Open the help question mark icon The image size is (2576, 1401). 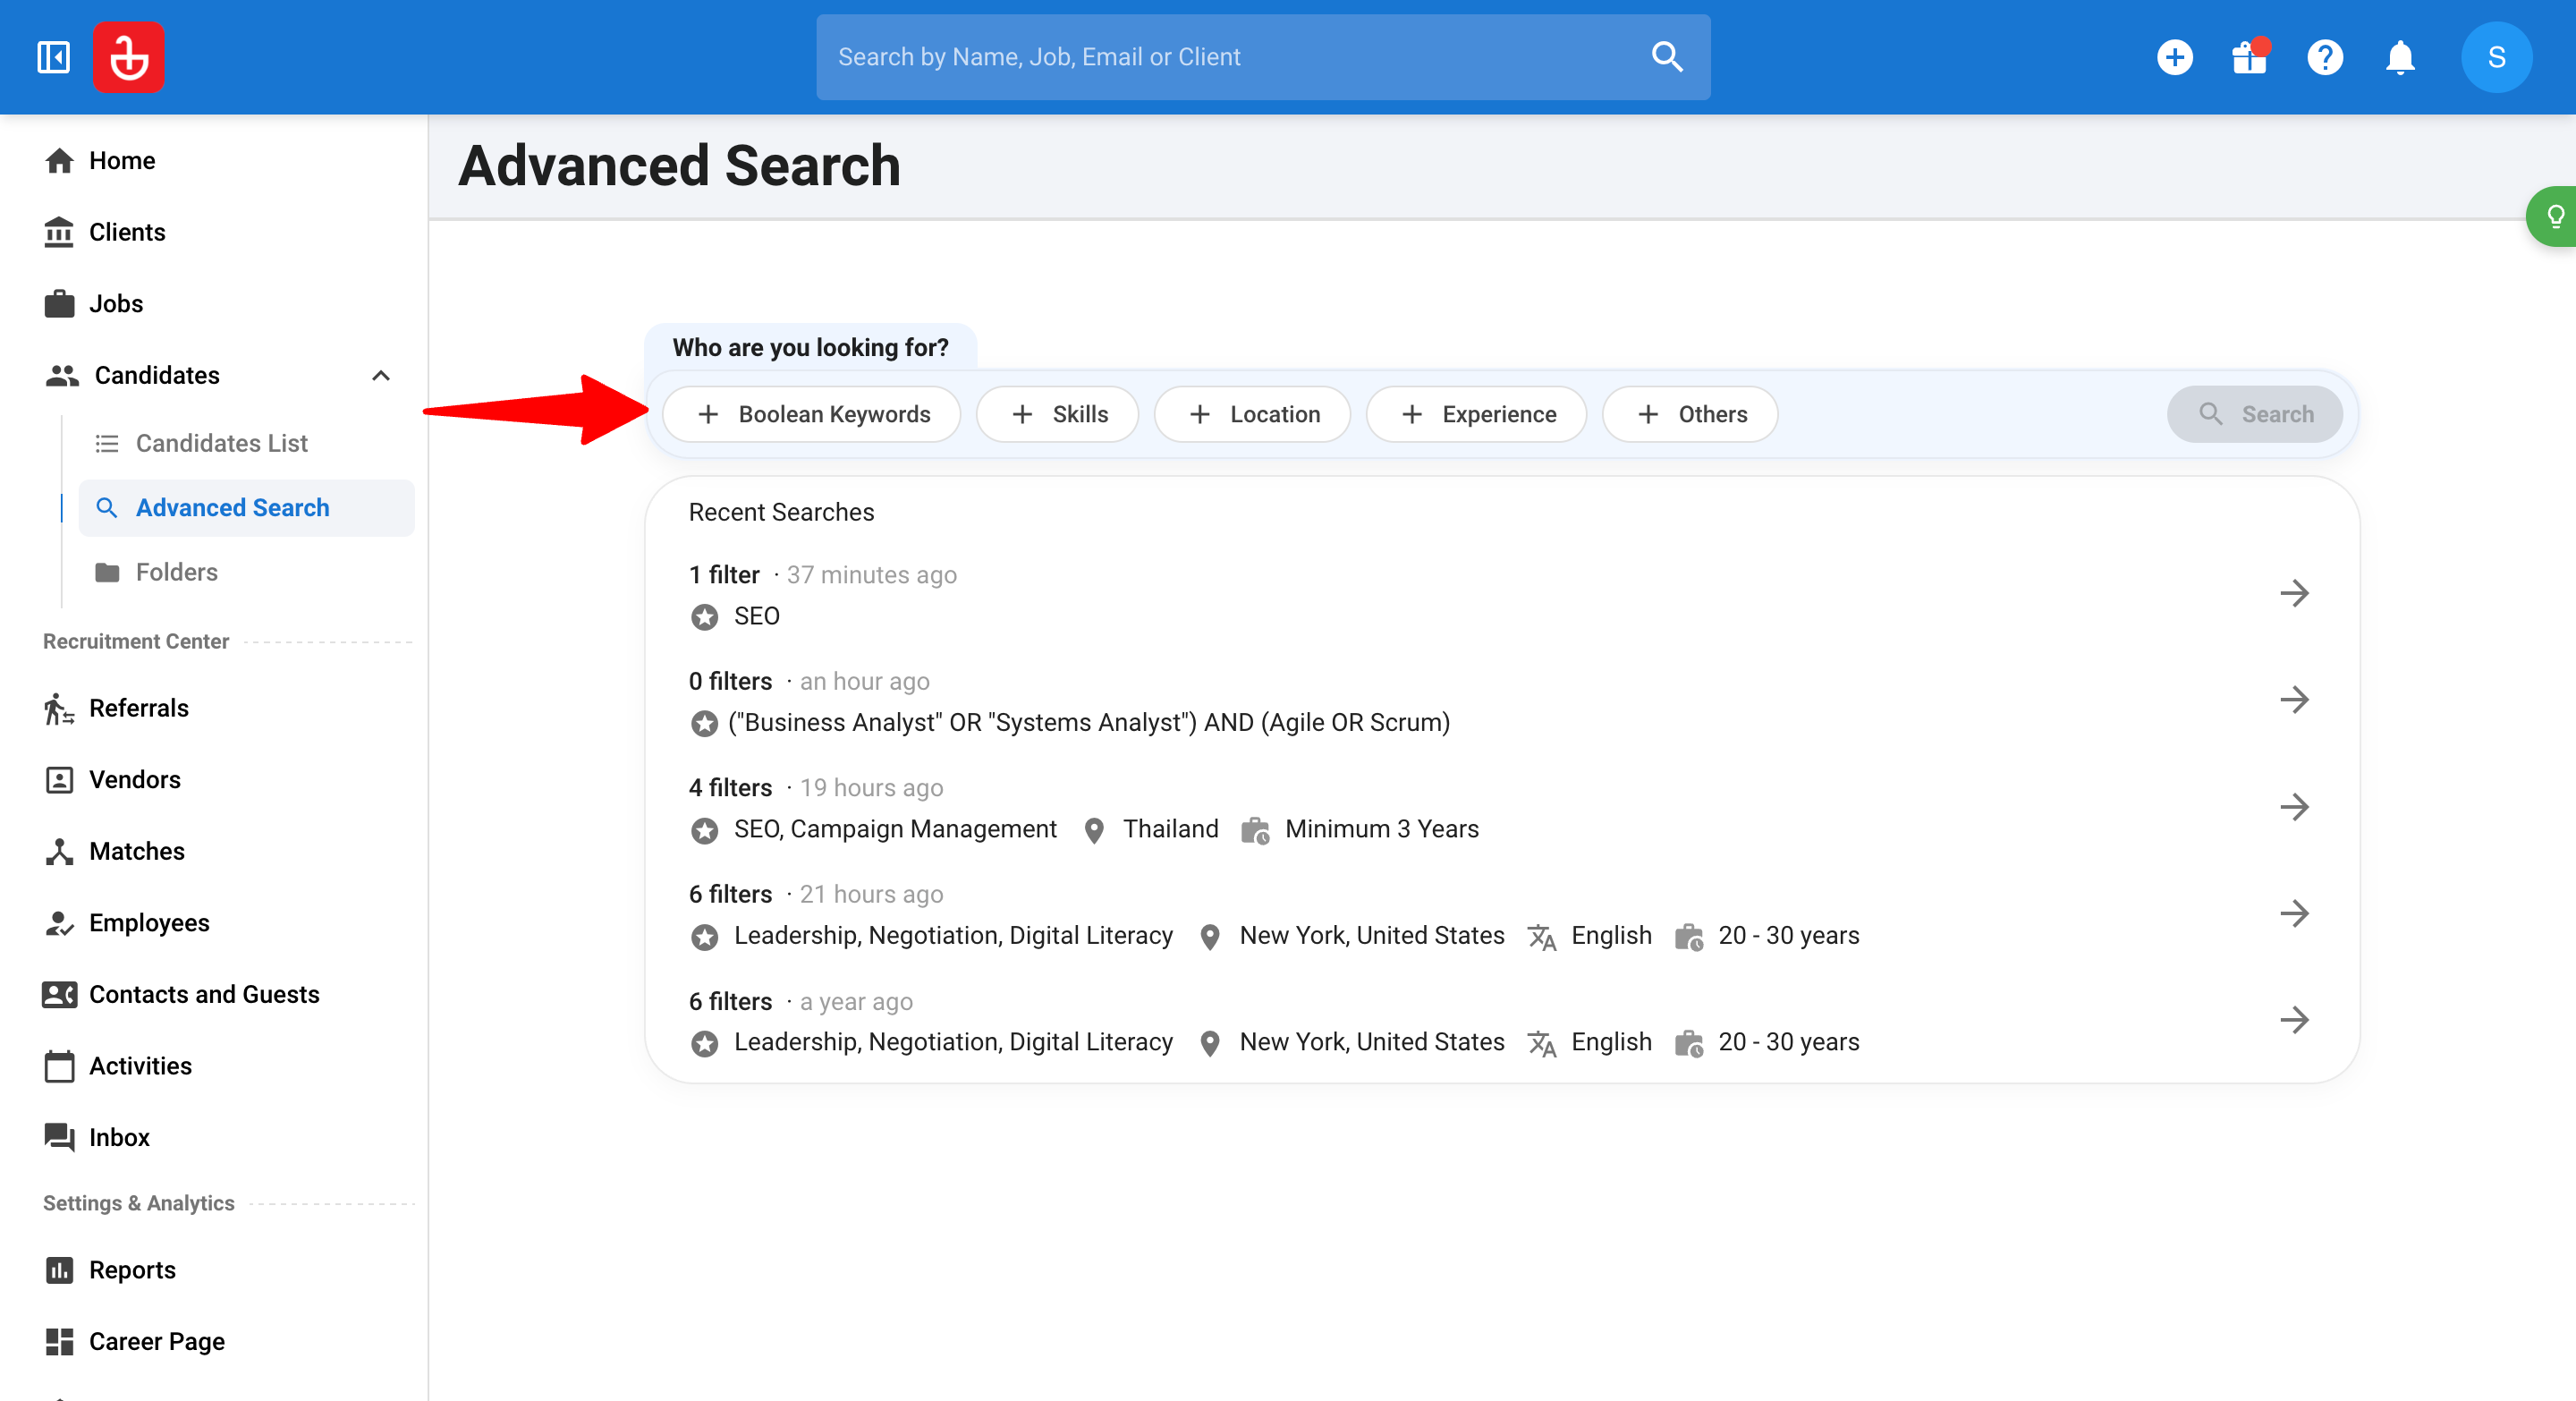(2325, 57)
